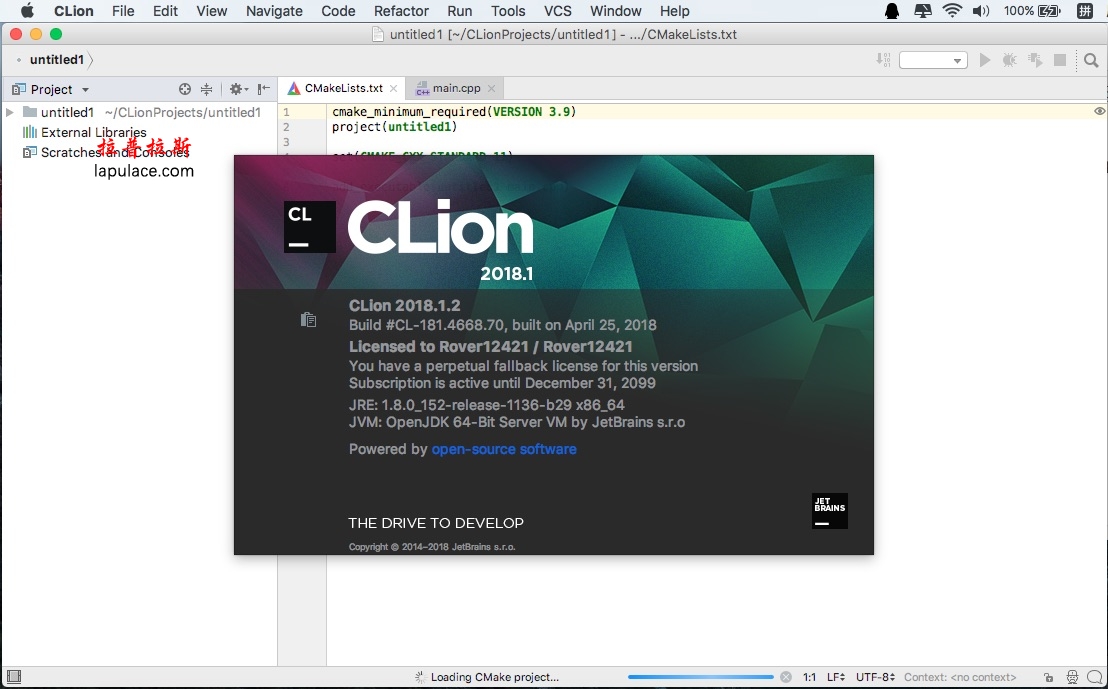This screenshot has height=689, width=1108.
Task: Click line 2 project(untitled1) code
Action: [394, 127]
